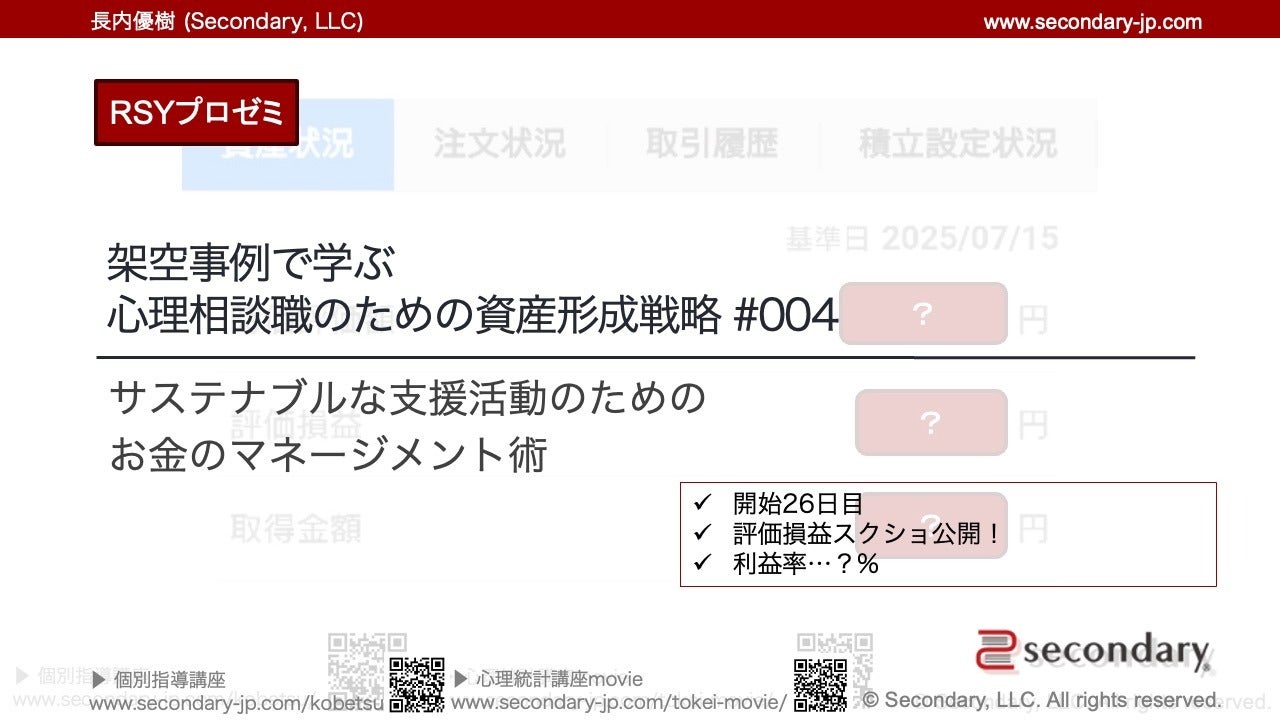Open the www.secondary-jp.com/tokei-movie/ link
This screenshot has width=1280, height=720.
coord(619,703)
